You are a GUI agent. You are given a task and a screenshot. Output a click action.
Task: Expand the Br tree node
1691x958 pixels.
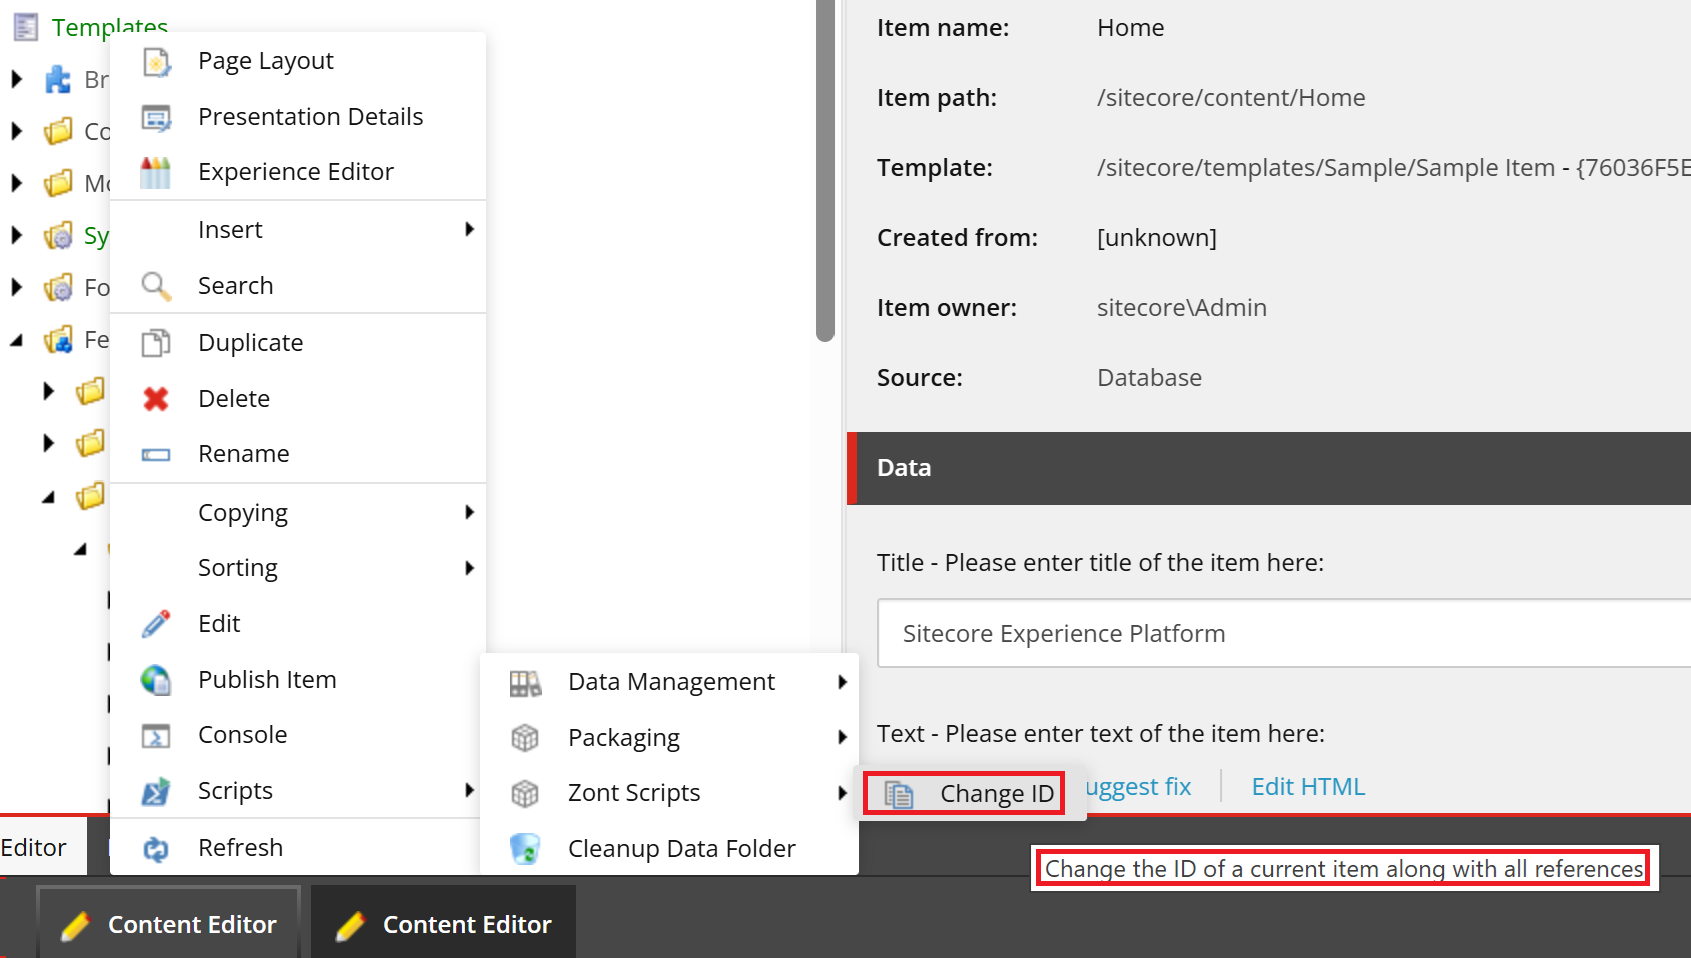[x=16, y=79]
